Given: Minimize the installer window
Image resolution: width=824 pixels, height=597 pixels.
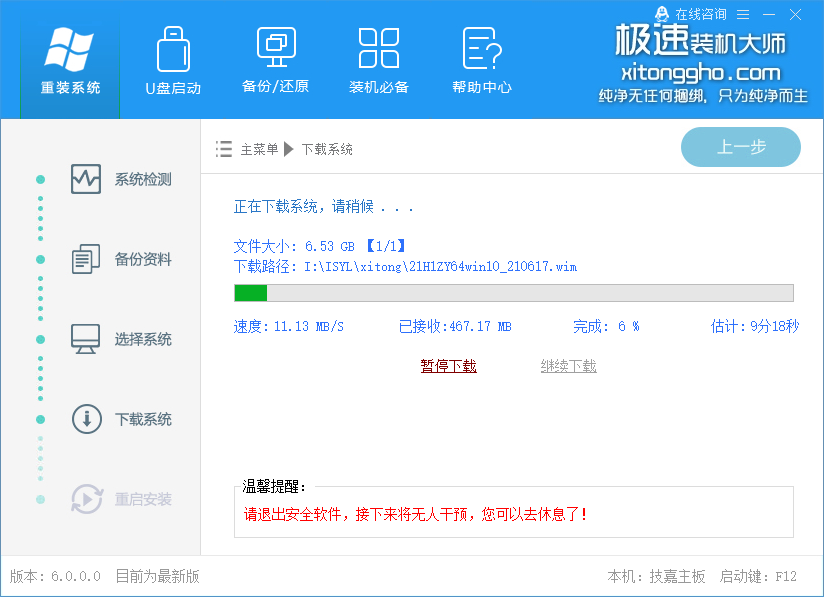Looking at the screenshot, I should 769,15.
